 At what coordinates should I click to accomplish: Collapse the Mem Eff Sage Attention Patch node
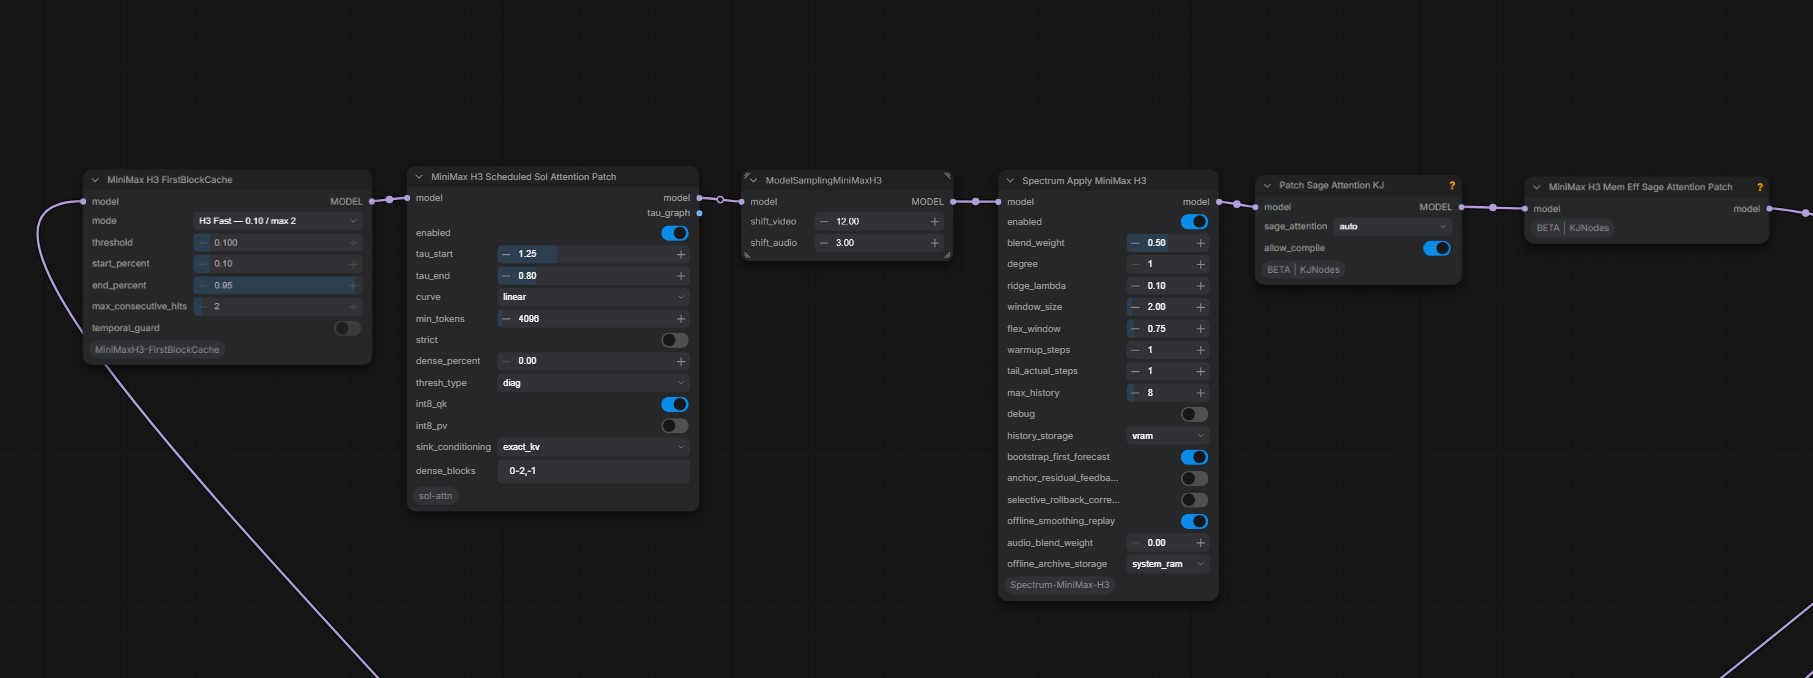(x=1537, y=187)
